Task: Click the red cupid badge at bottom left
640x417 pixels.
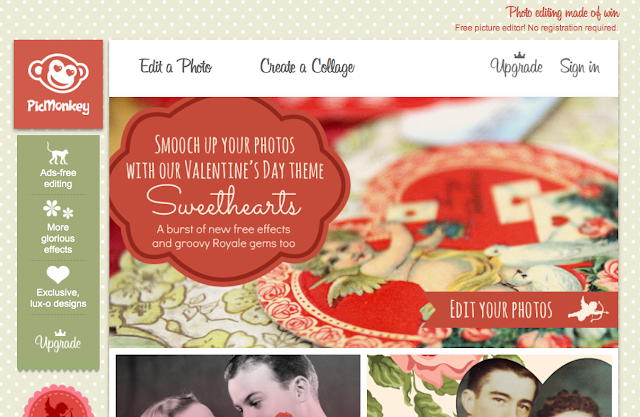Action: coord(58,401)
